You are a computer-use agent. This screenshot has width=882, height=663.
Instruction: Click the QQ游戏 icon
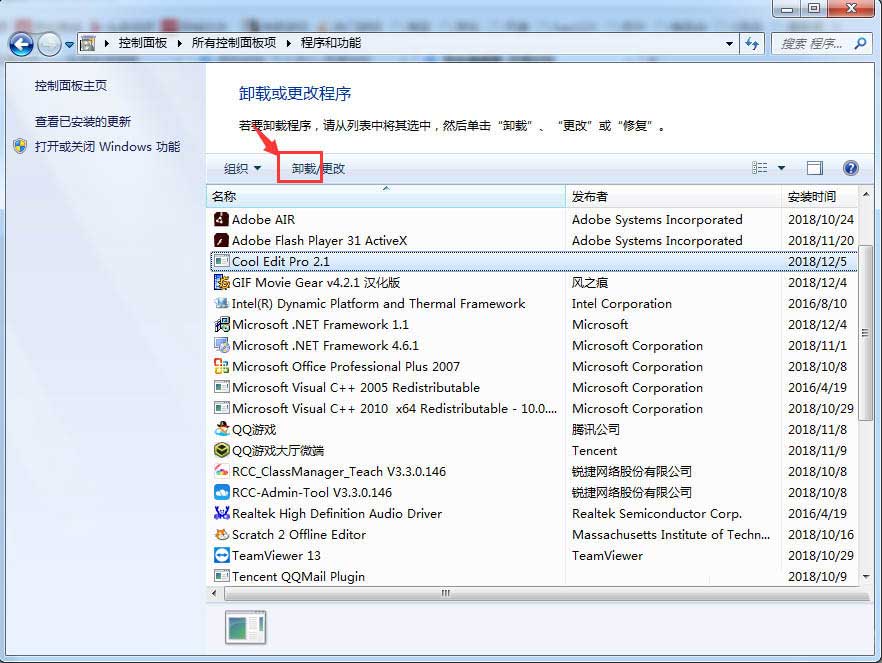222,429
